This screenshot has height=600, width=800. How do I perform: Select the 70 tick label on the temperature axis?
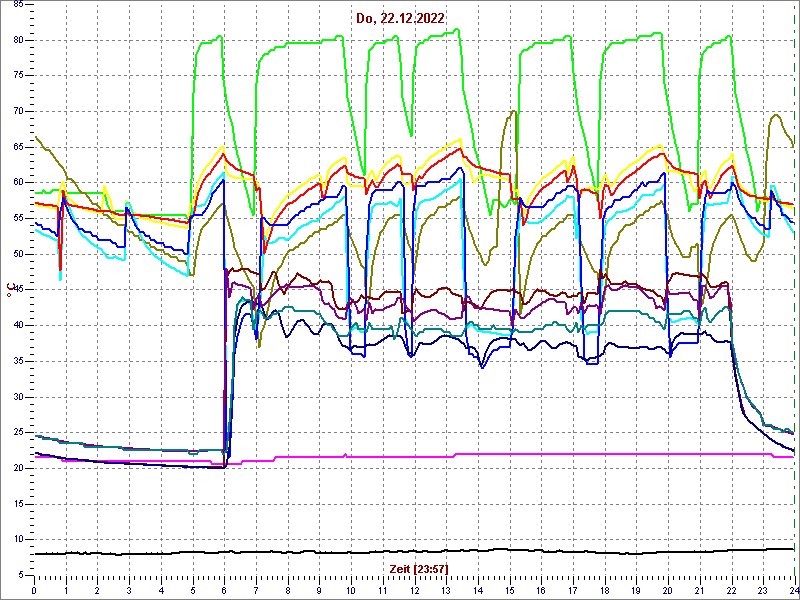pyautogui.click(x=18, y=111)
